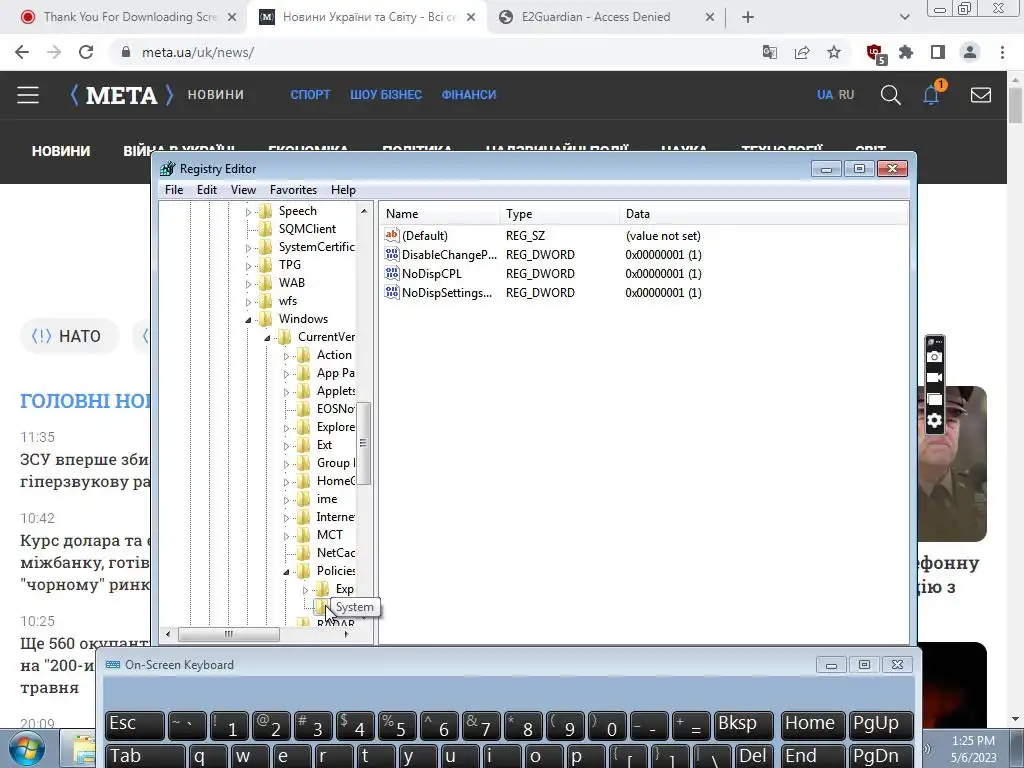Sort values by Data column header
Viewport: 1024px width, 768px height.
click(x=763, y=214)
